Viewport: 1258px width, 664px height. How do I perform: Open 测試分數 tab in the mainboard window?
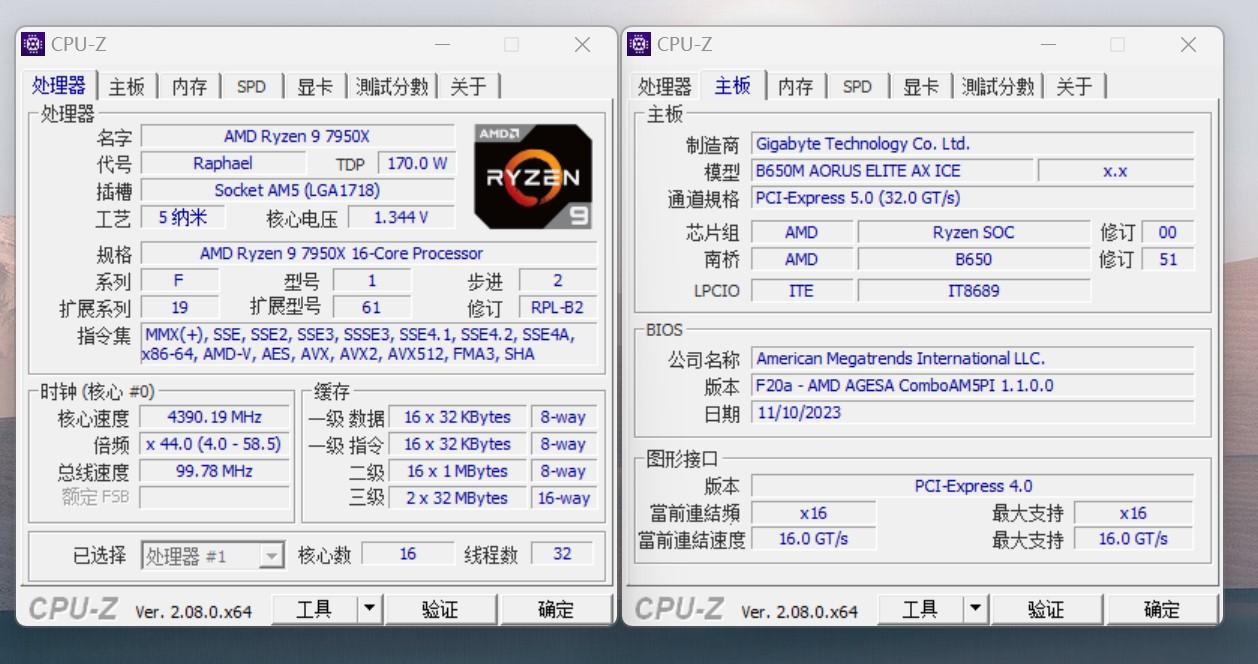pyautogui.click(x=998, y=87)
